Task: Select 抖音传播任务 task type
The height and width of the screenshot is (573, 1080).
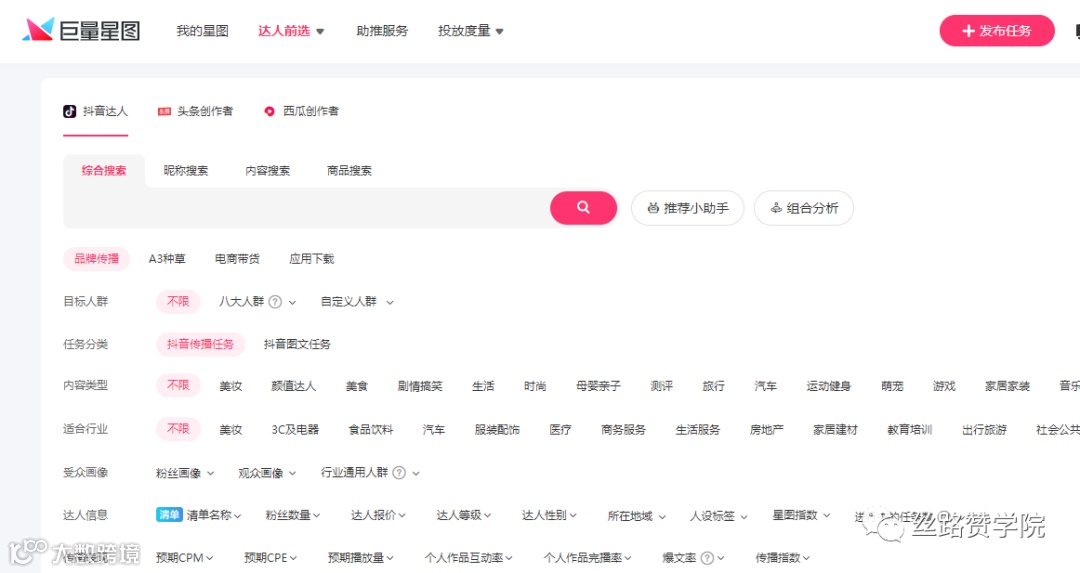Action: [200, 344]
